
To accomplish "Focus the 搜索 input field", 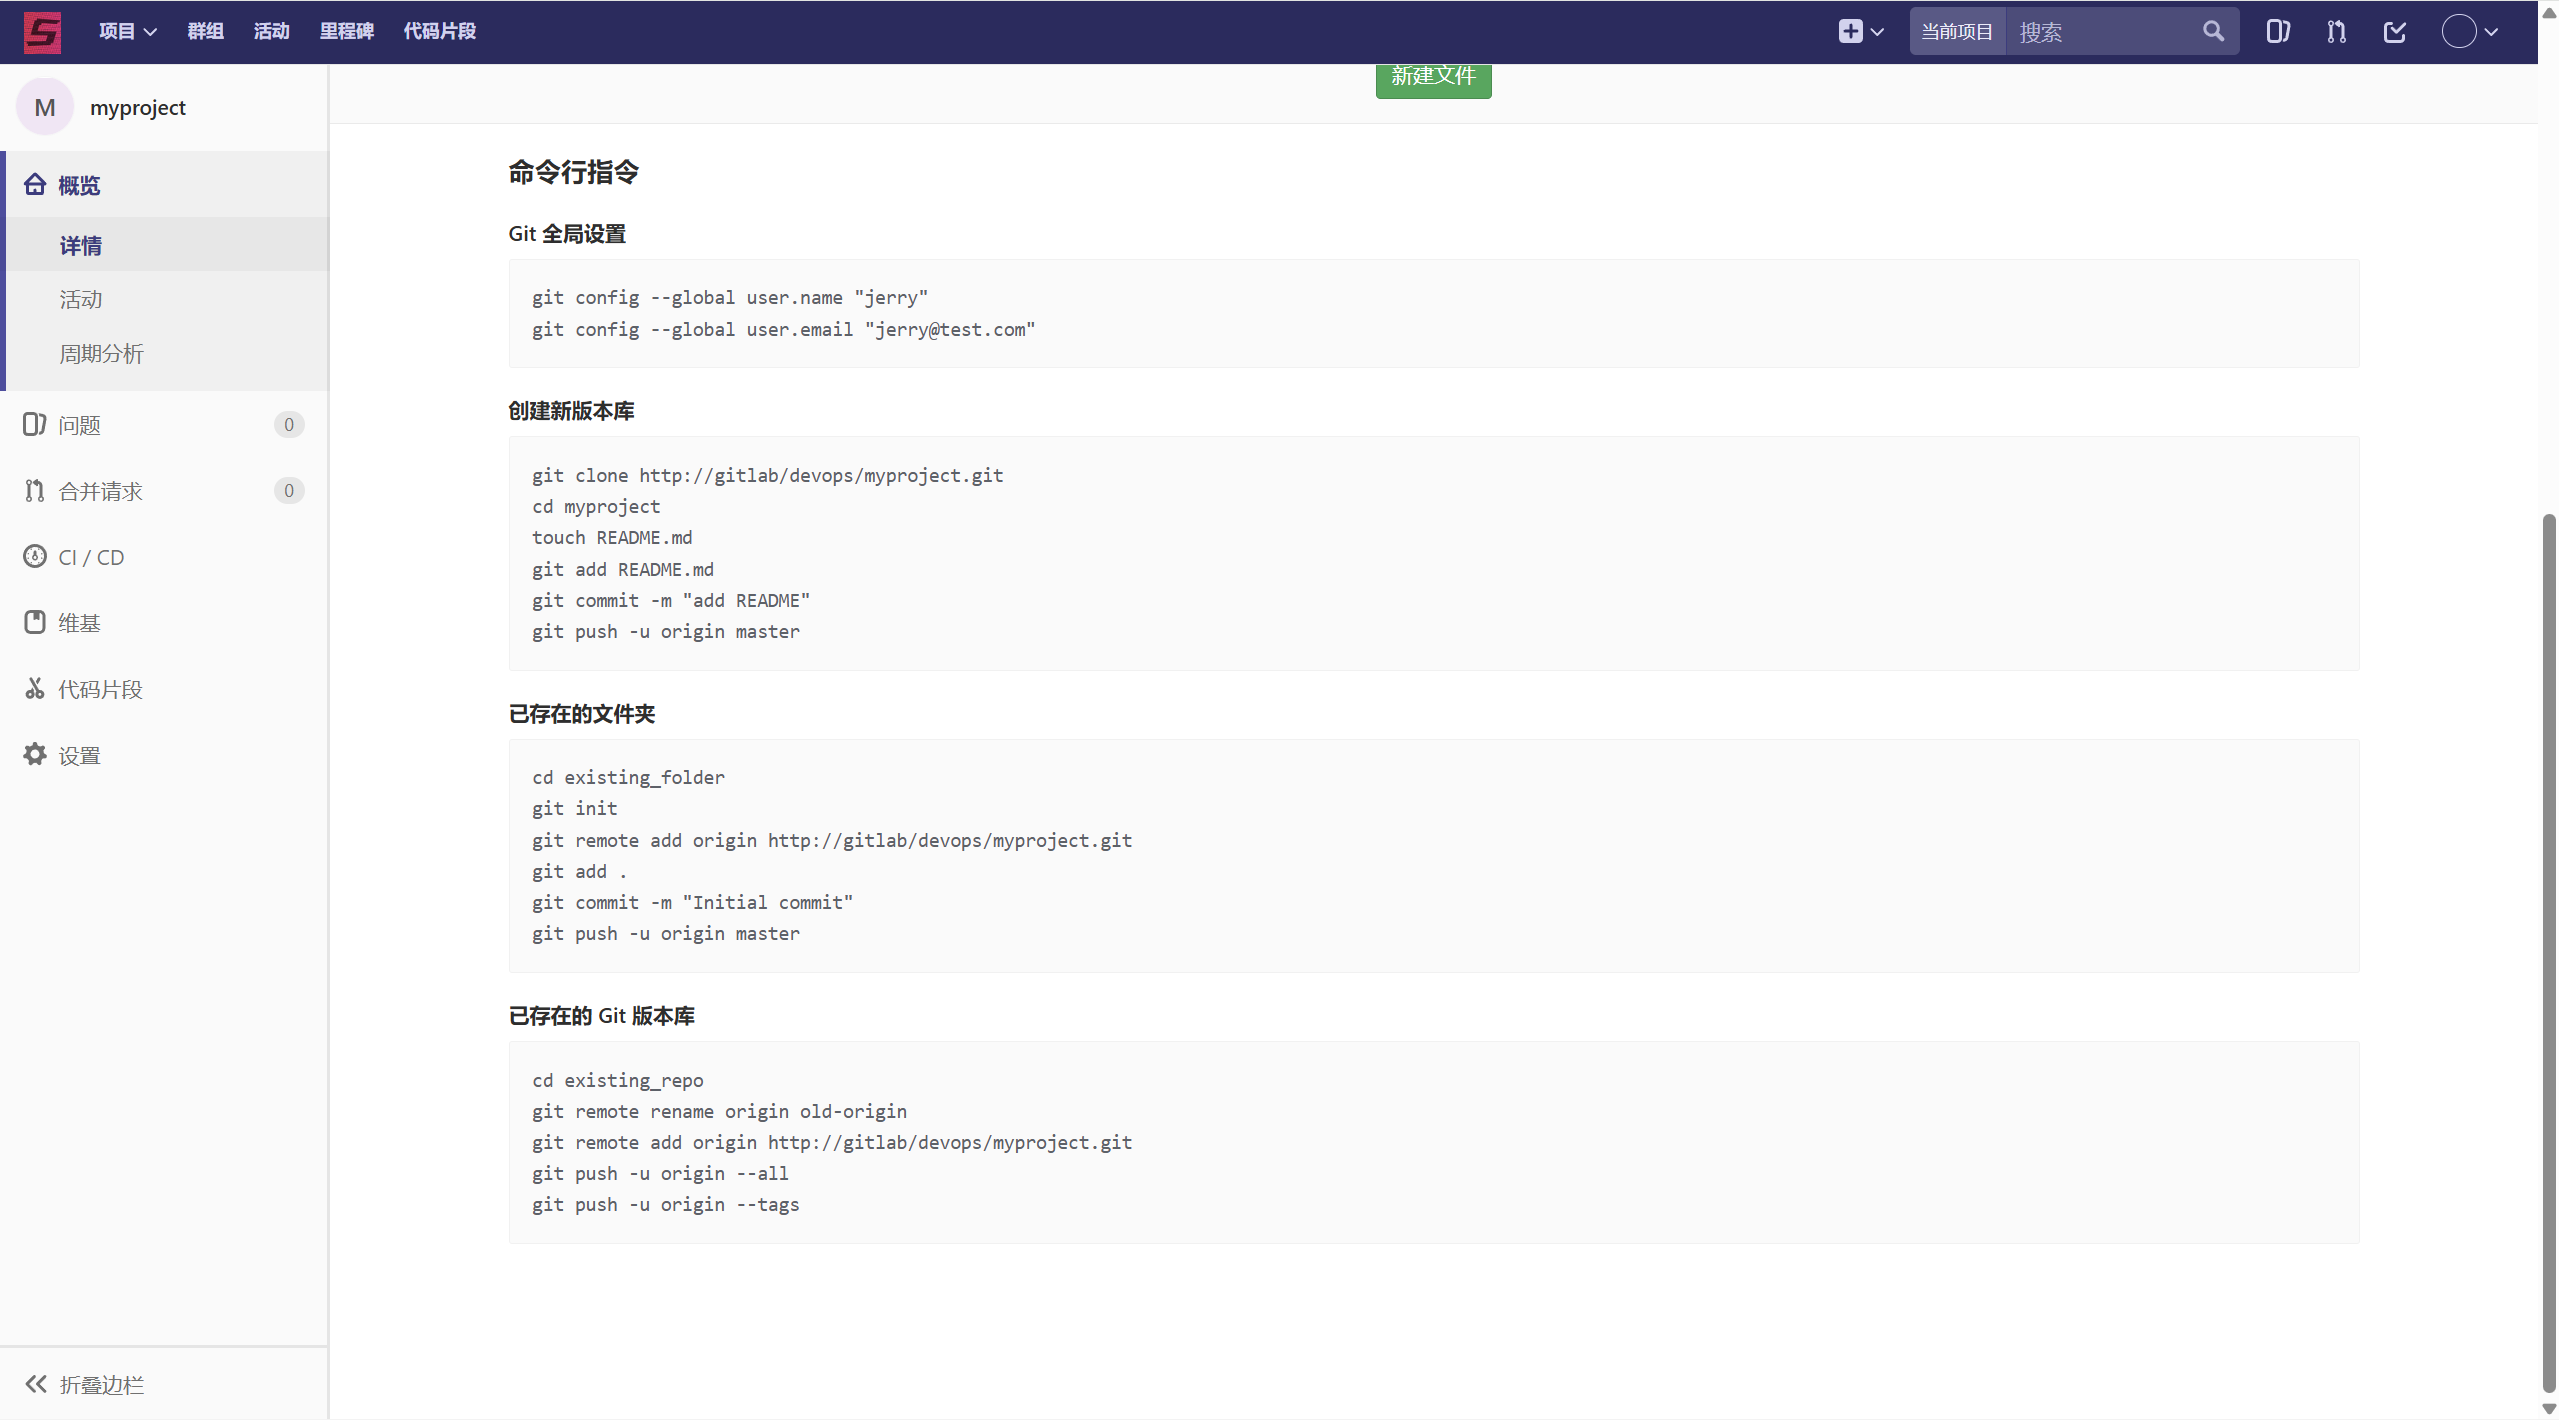I will 2098,32.
